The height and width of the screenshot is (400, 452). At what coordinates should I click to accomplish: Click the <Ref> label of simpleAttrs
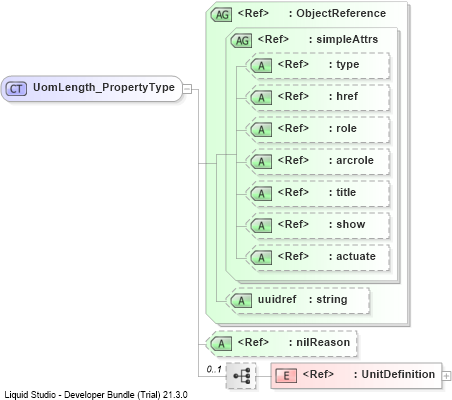(273, 39)
